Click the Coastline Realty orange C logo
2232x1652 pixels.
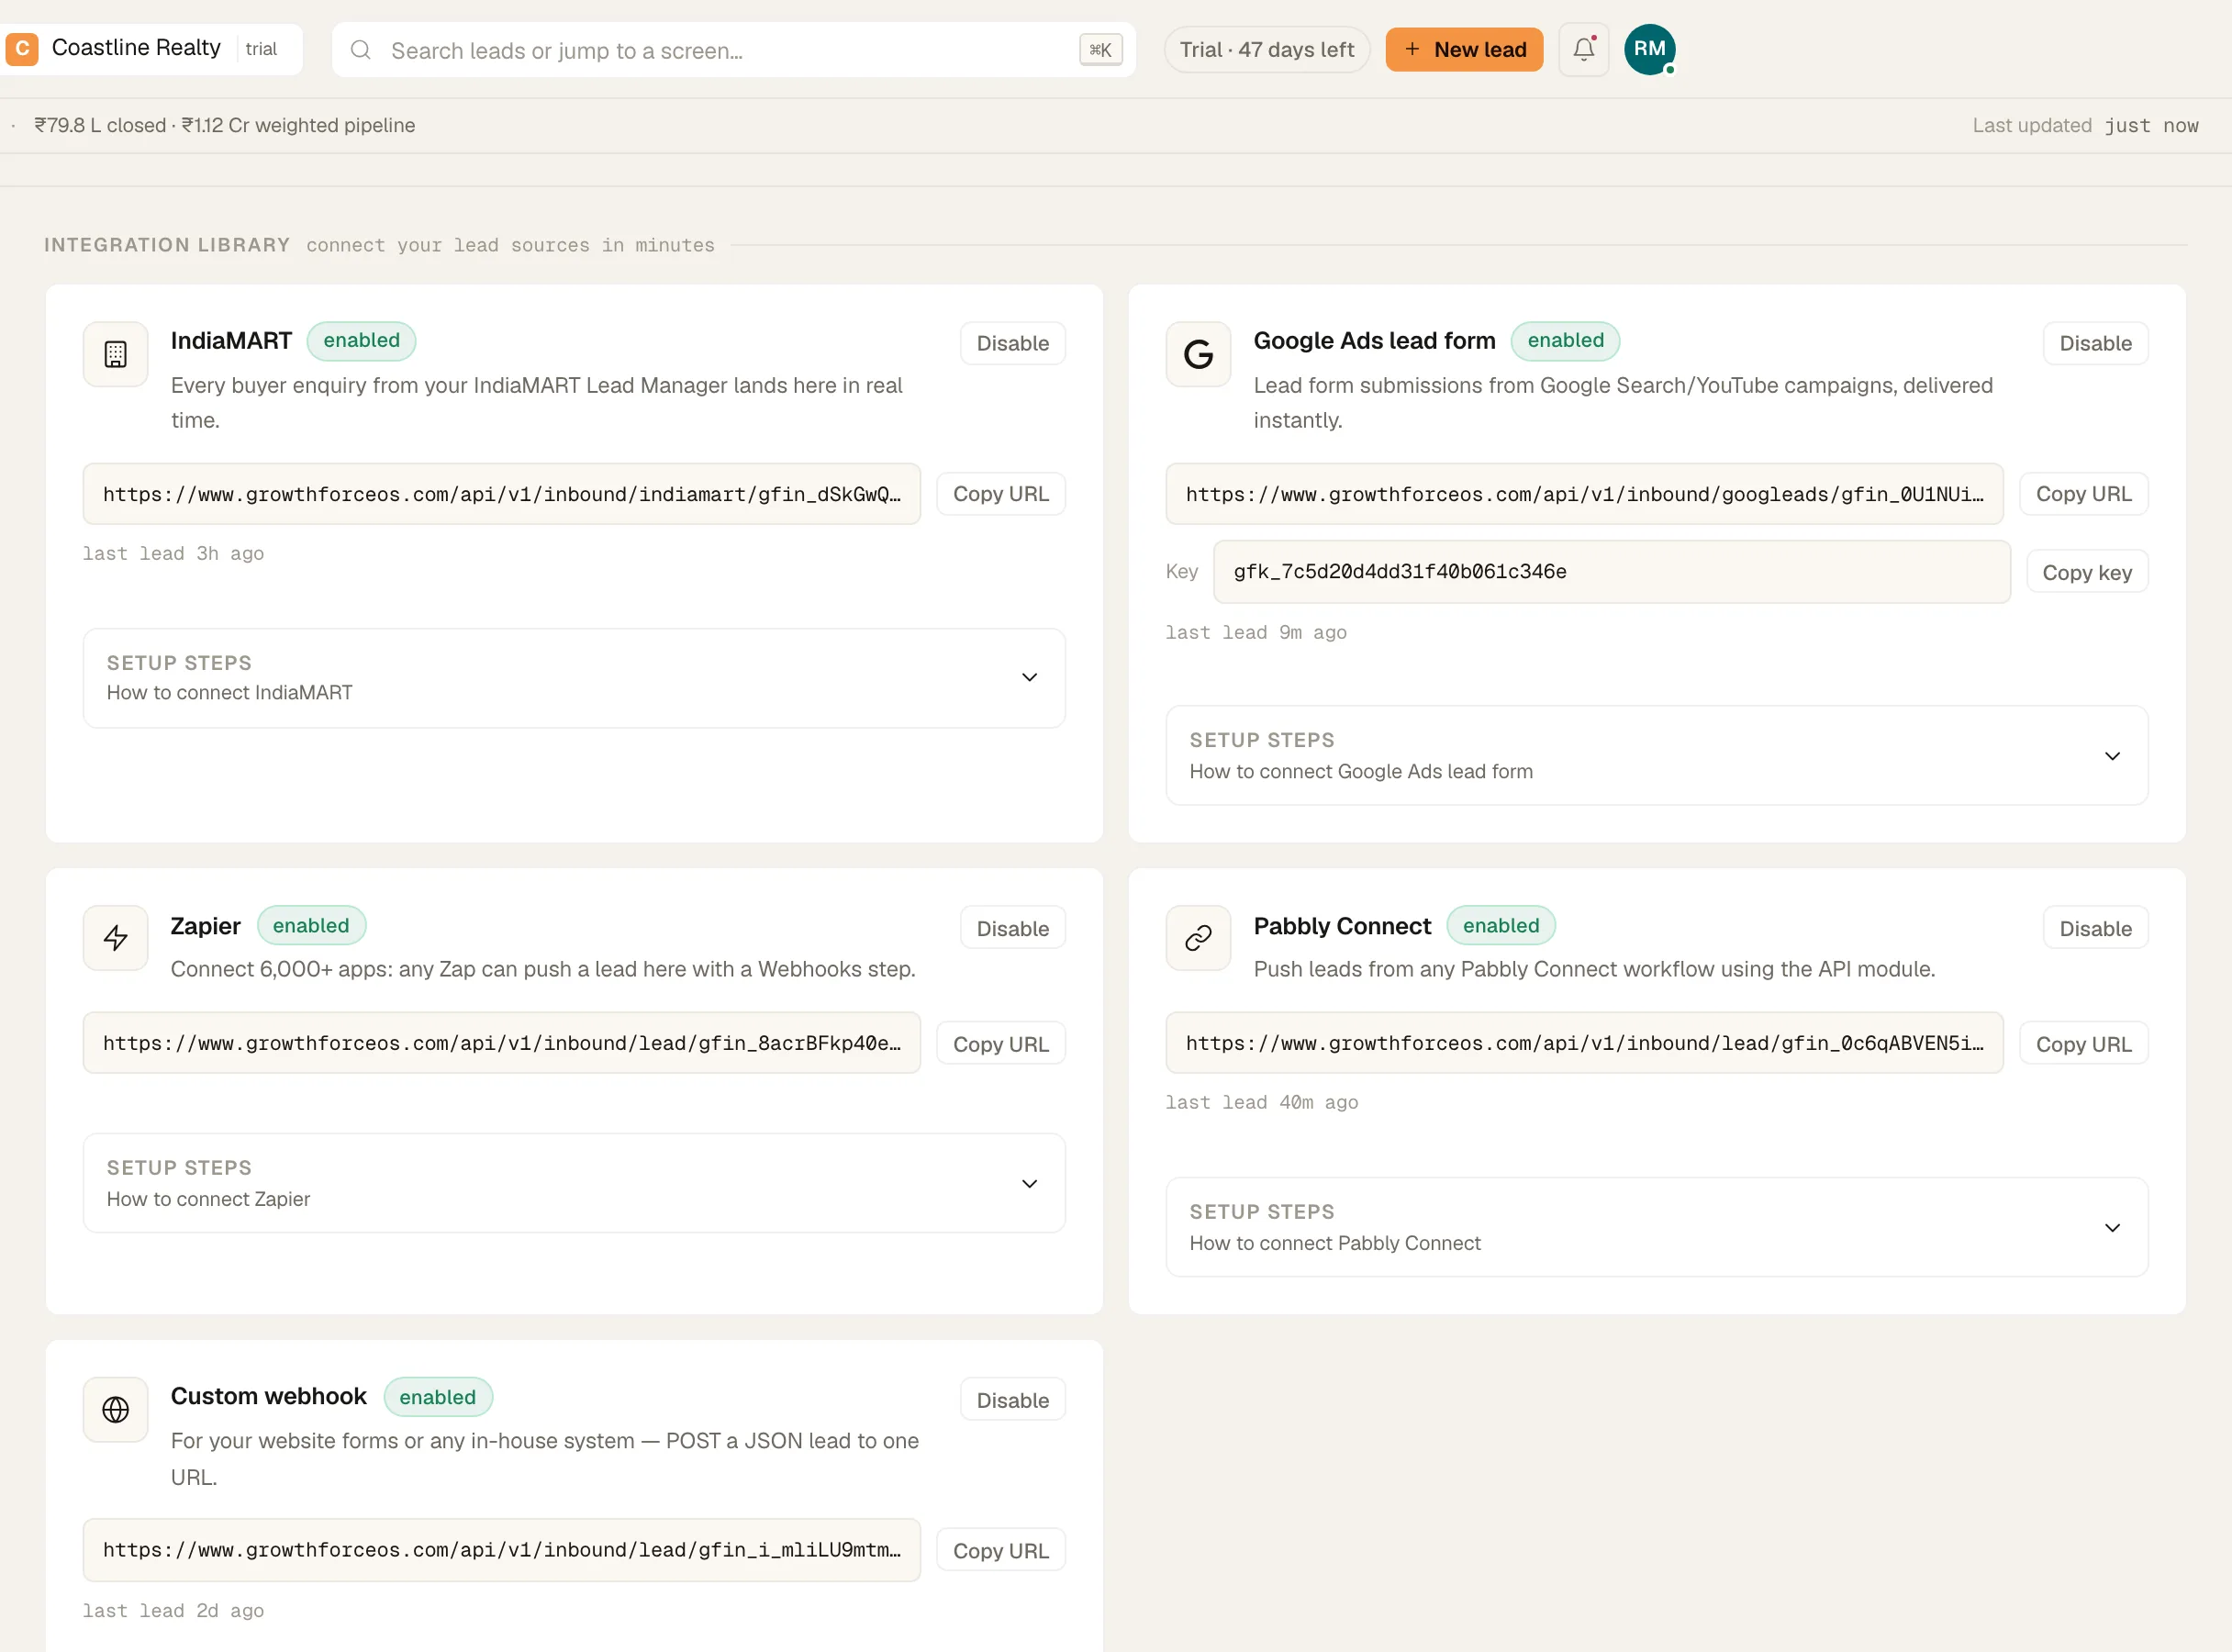click(22, 48)
